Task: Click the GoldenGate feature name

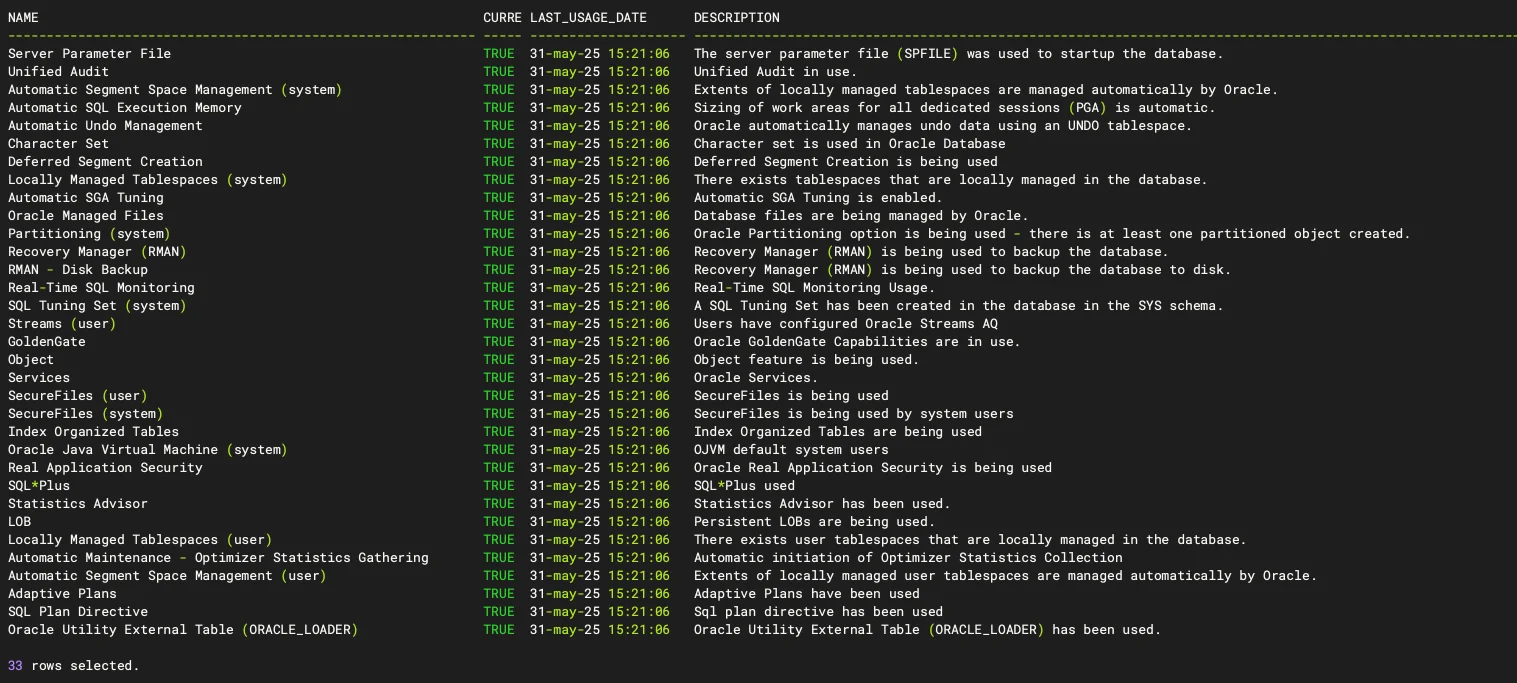Action: click(x=47, y=342)
